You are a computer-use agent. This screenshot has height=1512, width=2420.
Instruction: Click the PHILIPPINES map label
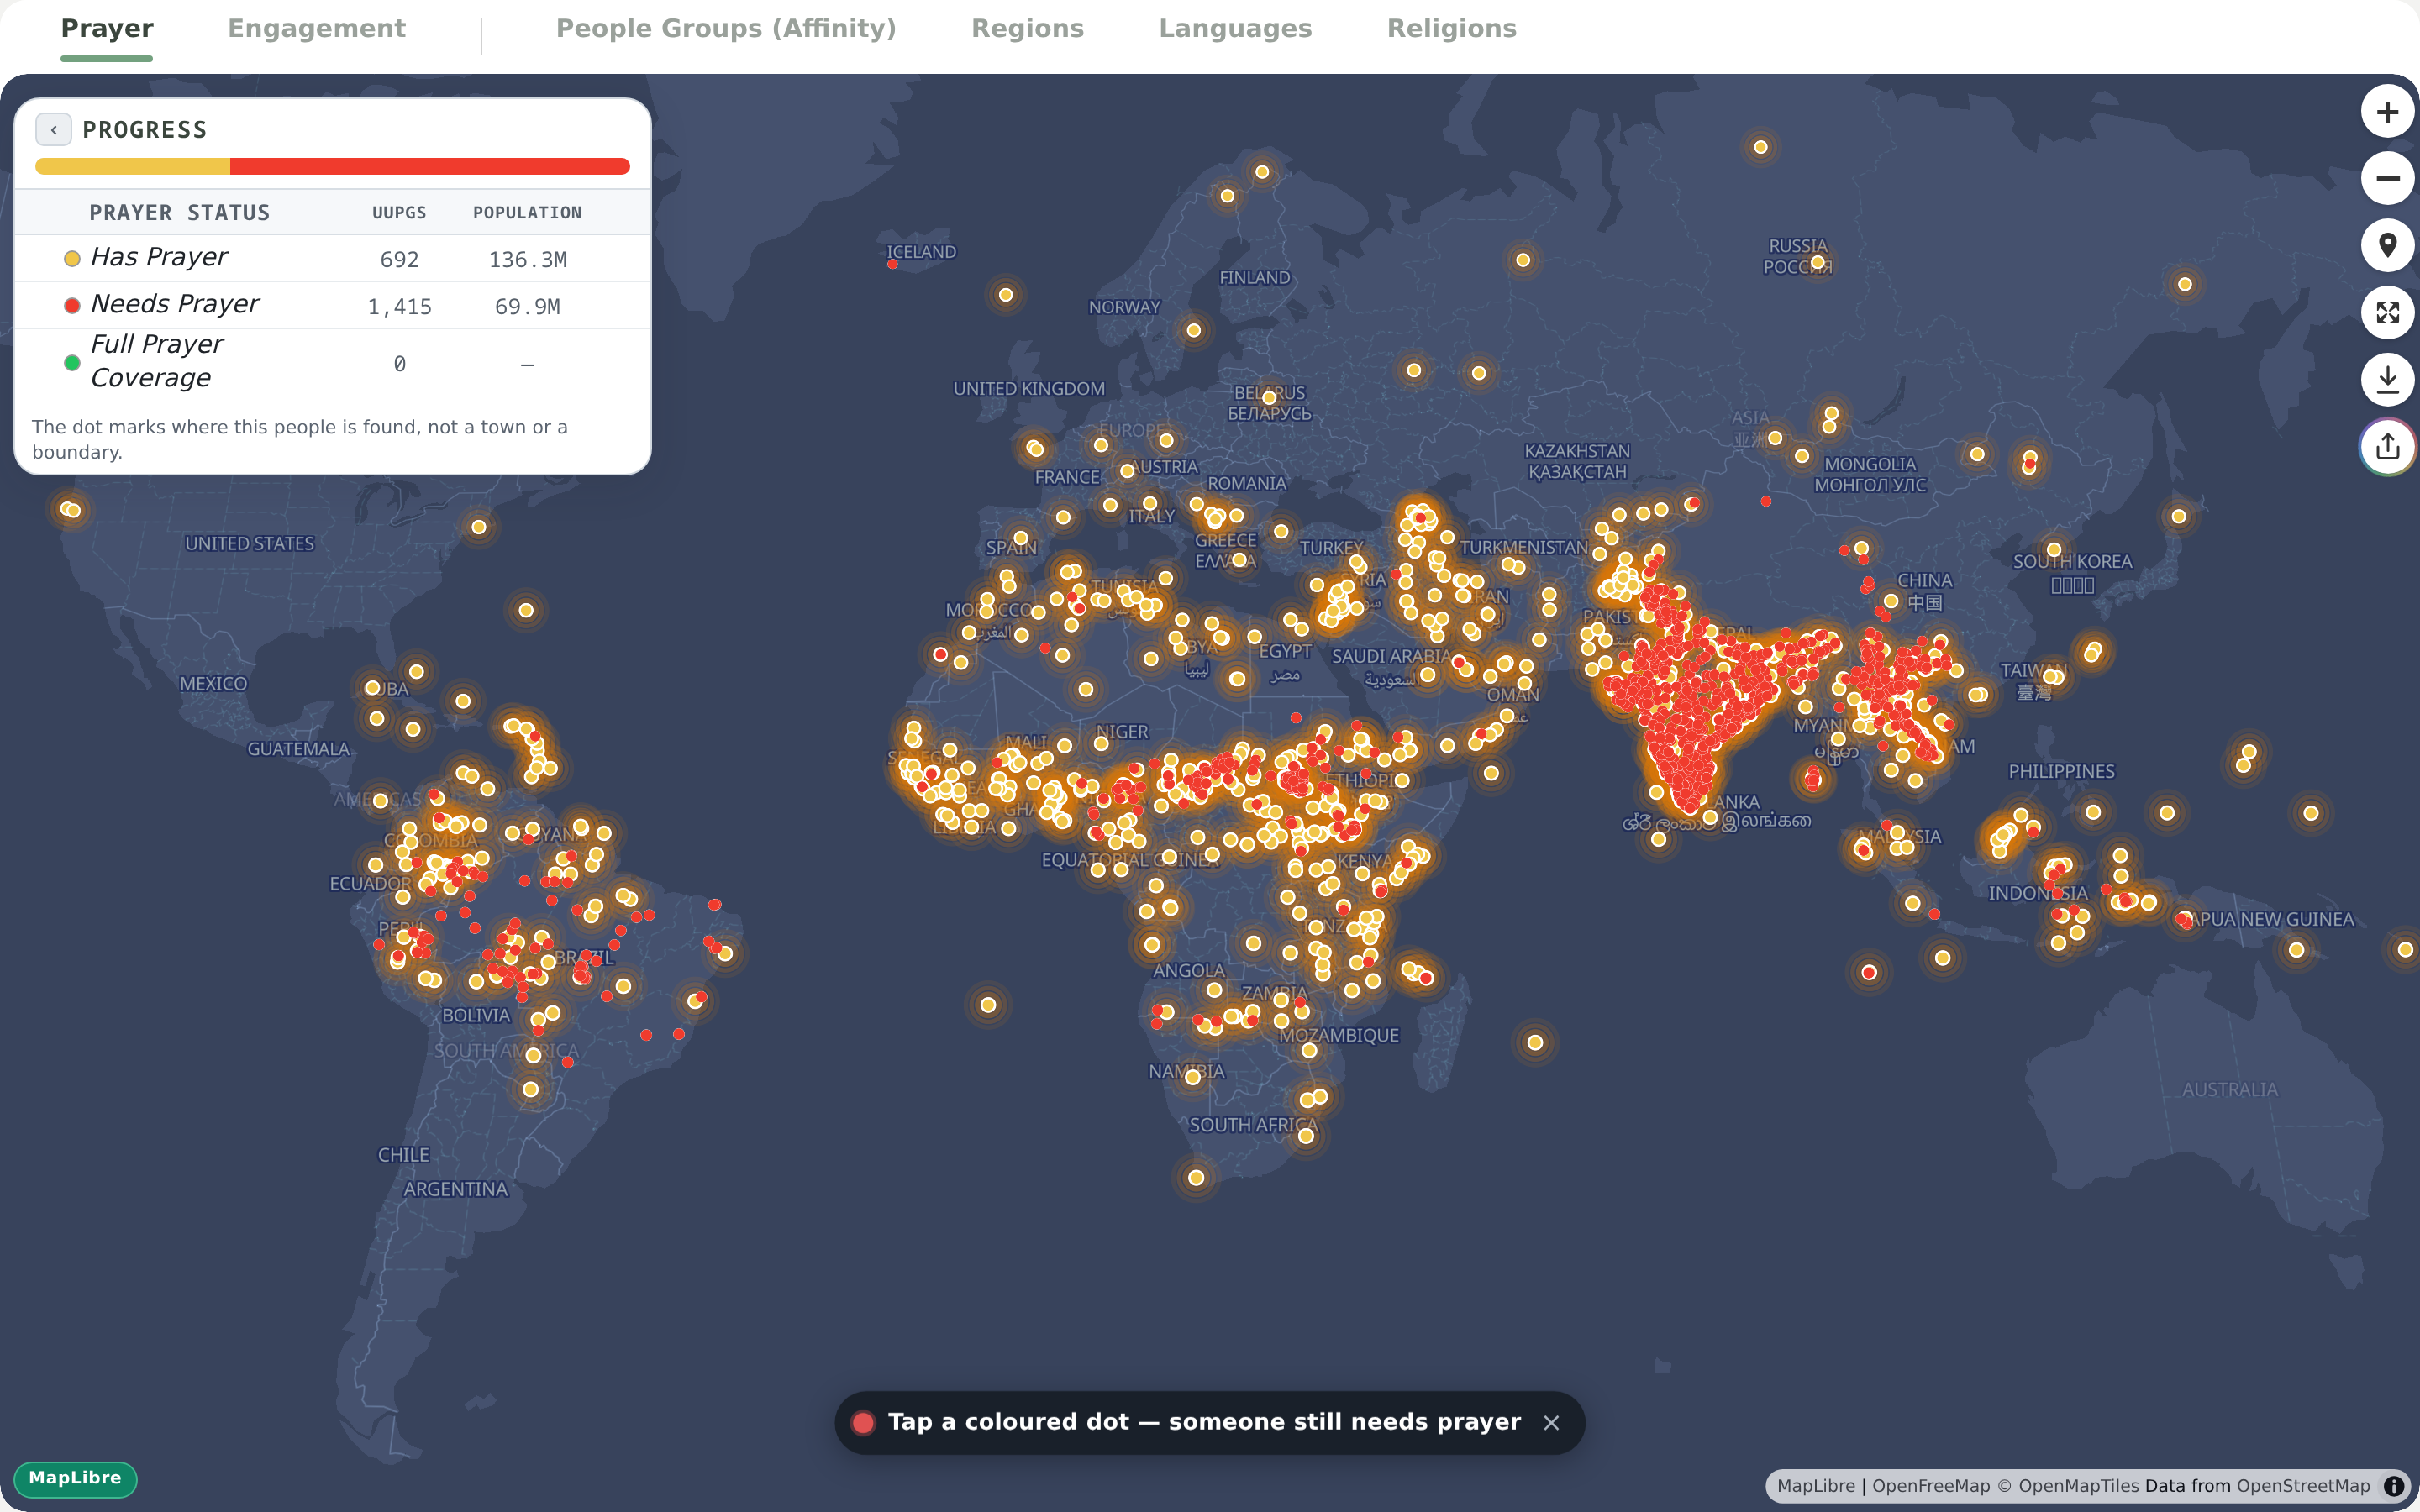(x=2061, y=772)
